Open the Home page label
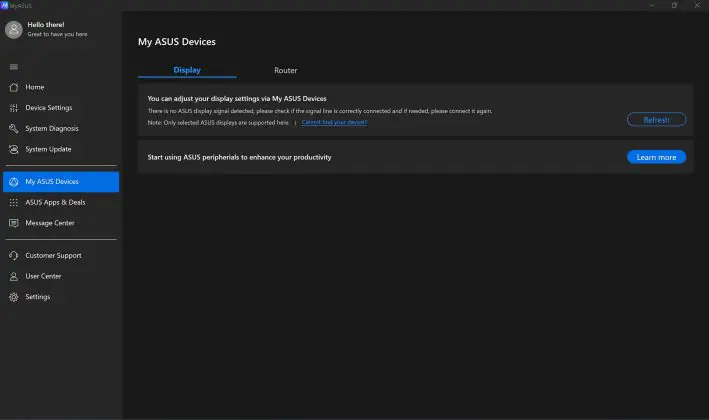This screenshot has width=709, height=420. [x=34, y=87]
